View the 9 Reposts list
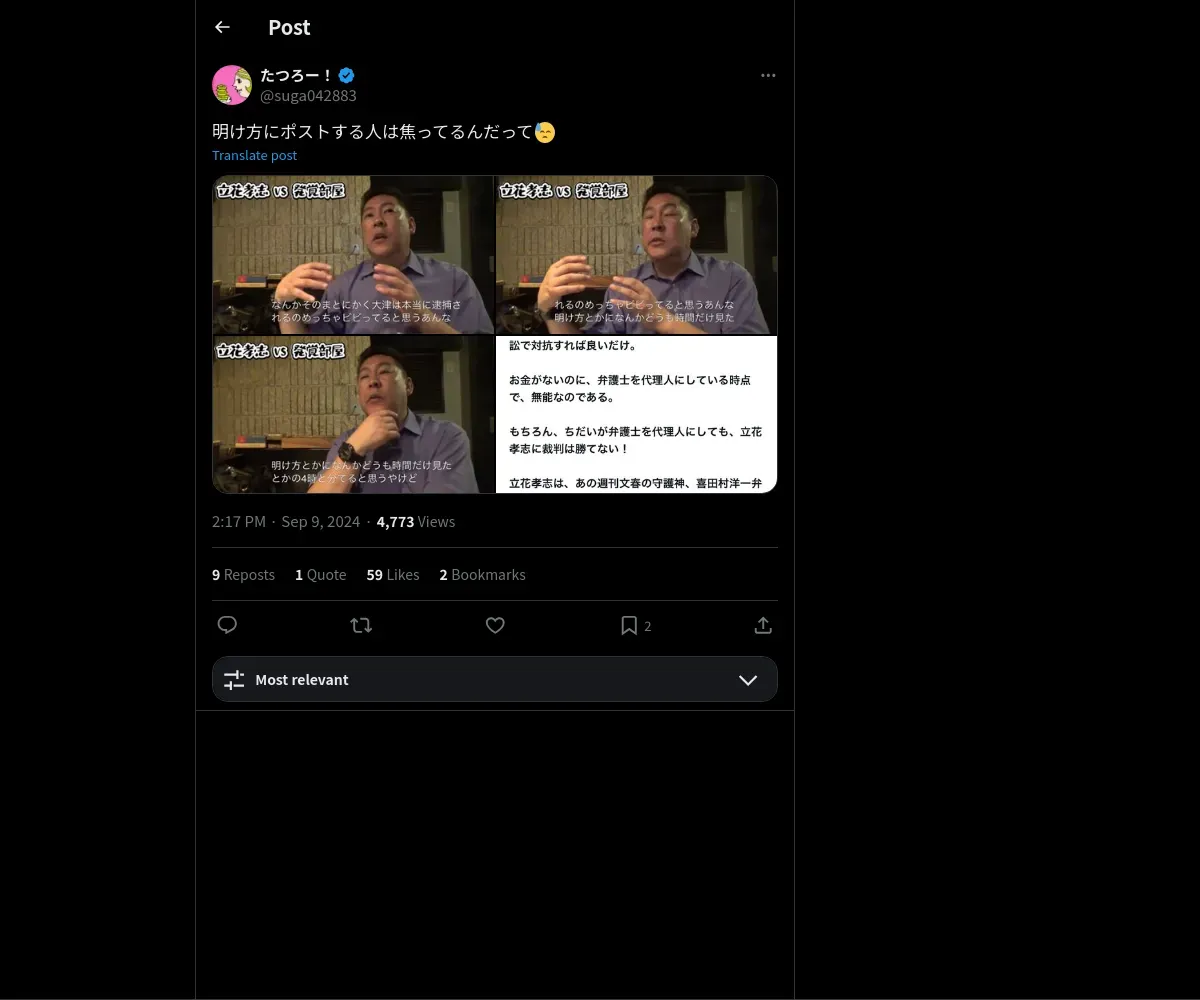Image resolution: width=1200 pixels, height=1000 pixels. point(243,575)
